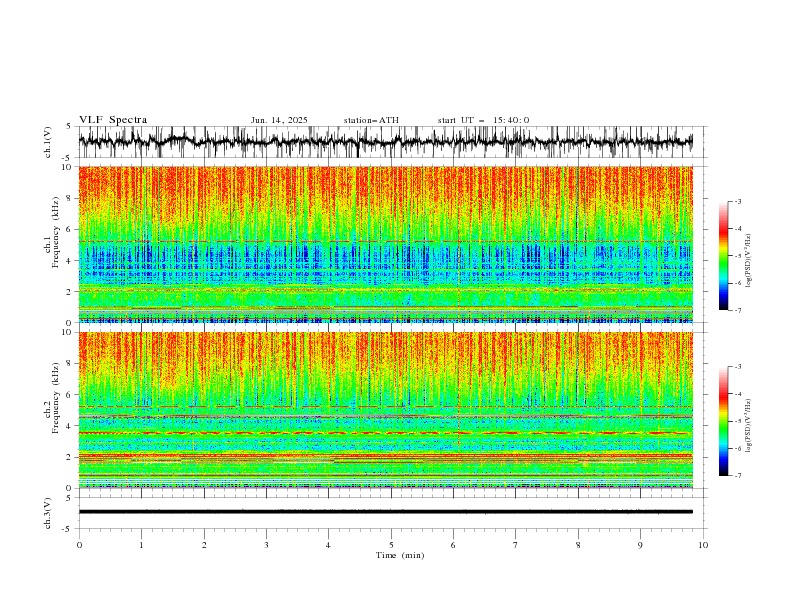Click time axis tick label '0'
This screenshot has width=792, height=612.
[x=79, y=545]
